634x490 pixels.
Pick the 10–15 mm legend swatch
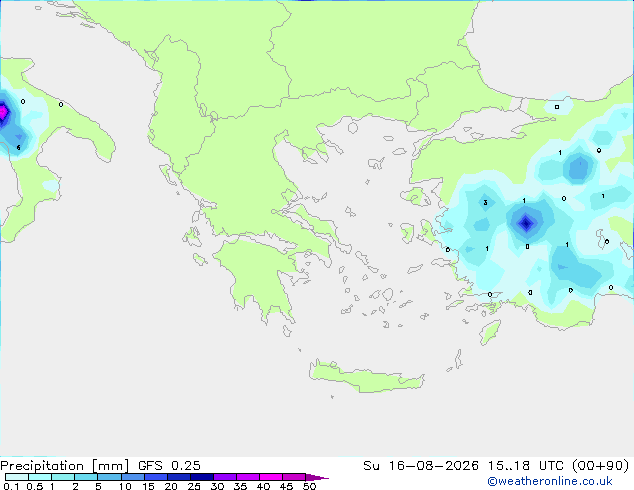point(132,477)
